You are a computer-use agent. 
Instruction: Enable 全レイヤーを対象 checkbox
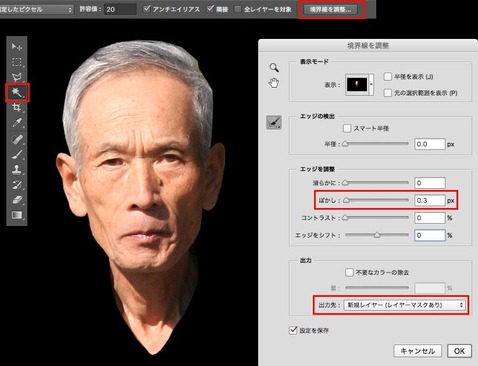[238, 9]
